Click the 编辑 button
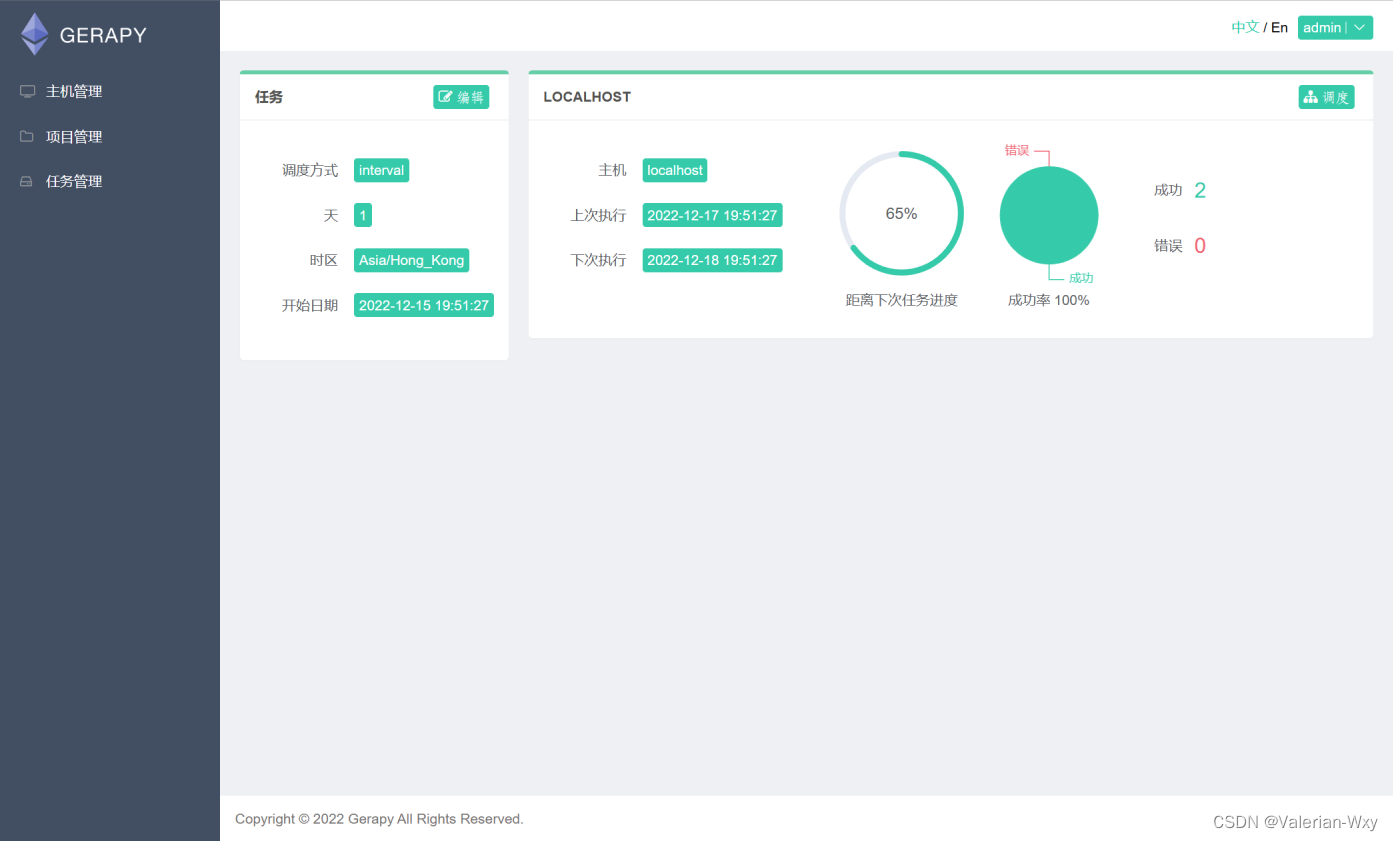 461,97
